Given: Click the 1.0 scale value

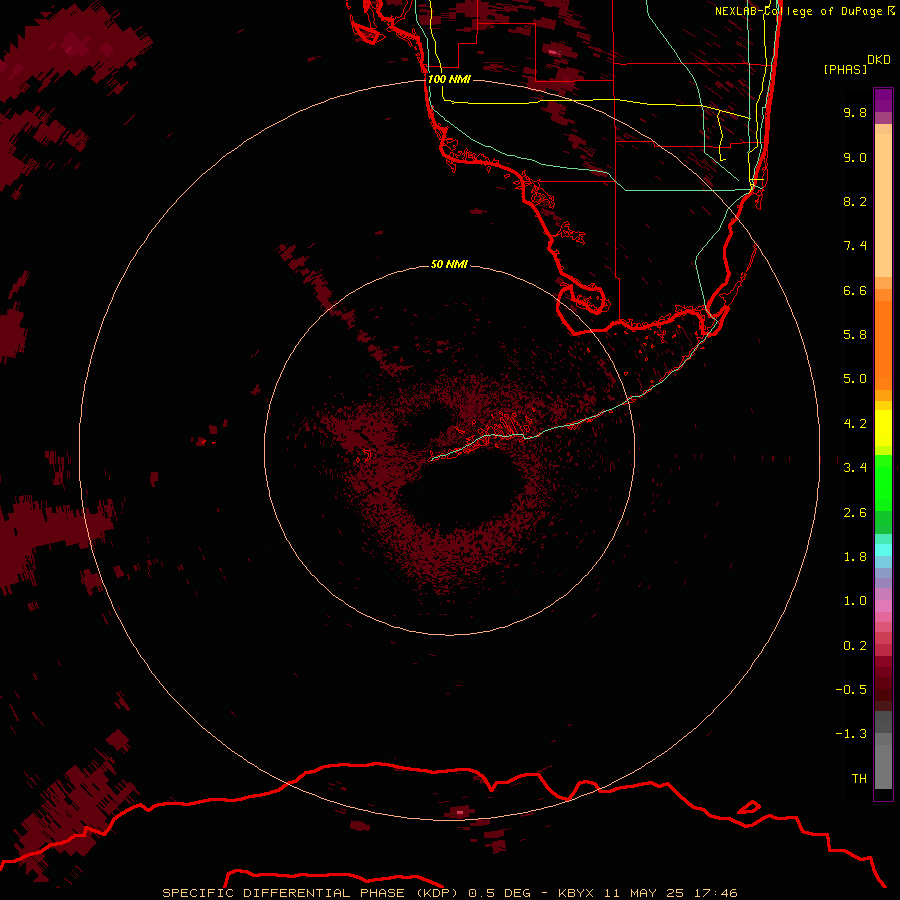Looking at the screenshot, I should [855, 601].
